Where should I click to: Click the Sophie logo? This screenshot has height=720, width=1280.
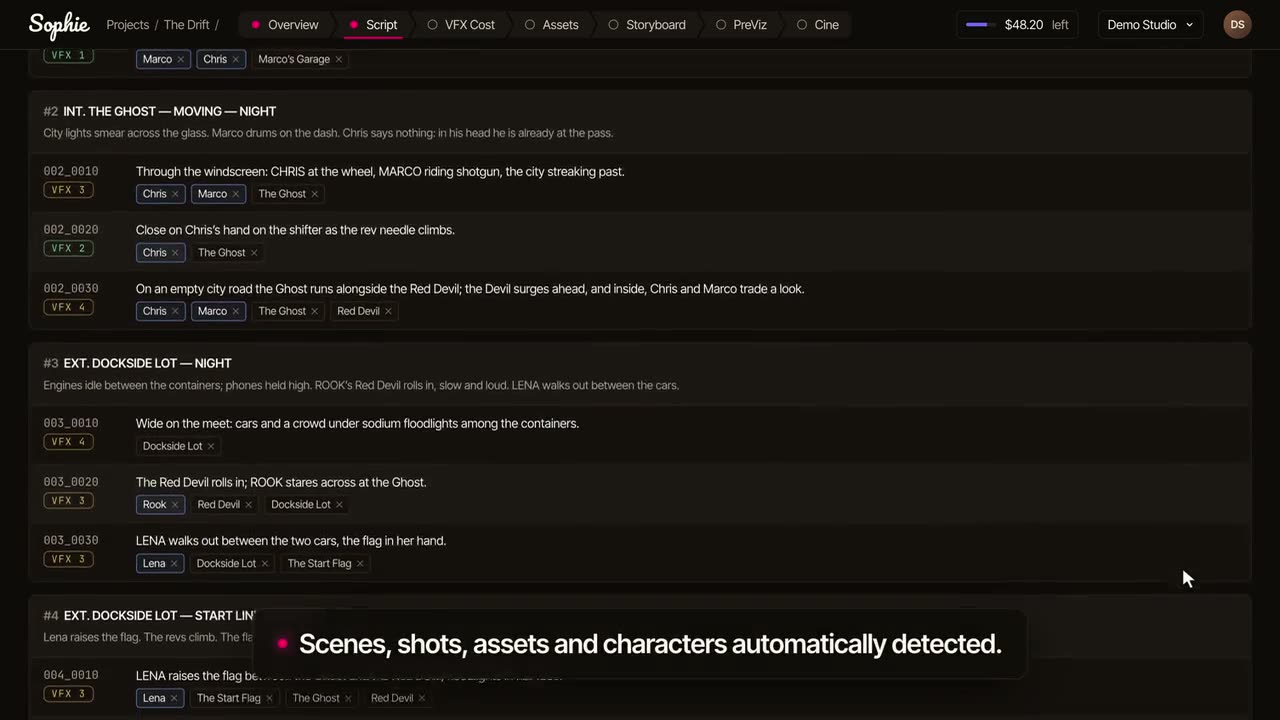(59, 25)
